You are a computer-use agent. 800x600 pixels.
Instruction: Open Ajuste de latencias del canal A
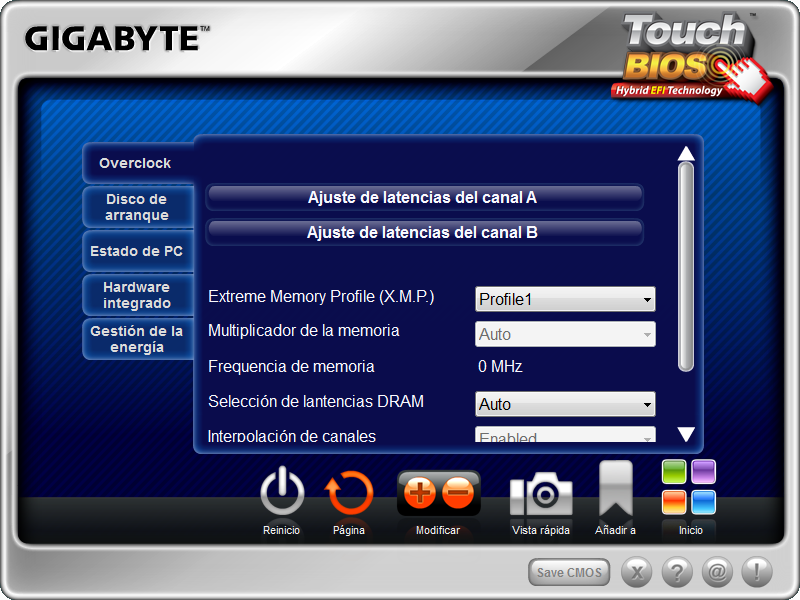click(x=423, y=198)
